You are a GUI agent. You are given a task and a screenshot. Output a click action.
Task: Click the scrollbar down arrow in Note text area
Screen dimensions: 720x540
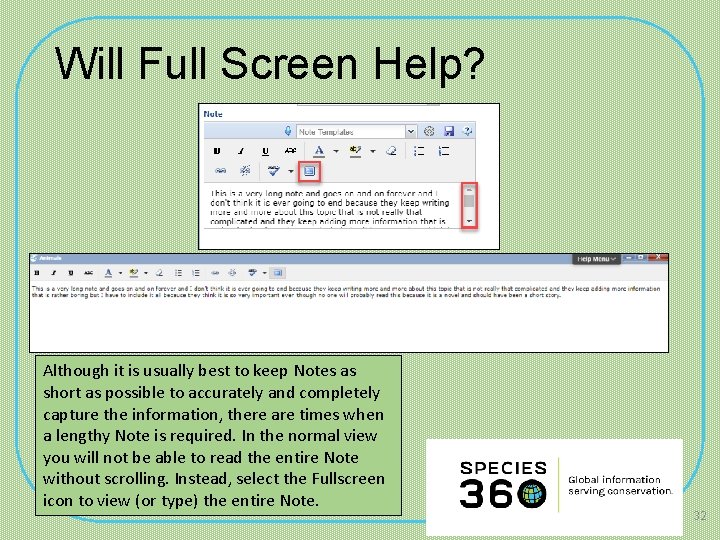469,221
